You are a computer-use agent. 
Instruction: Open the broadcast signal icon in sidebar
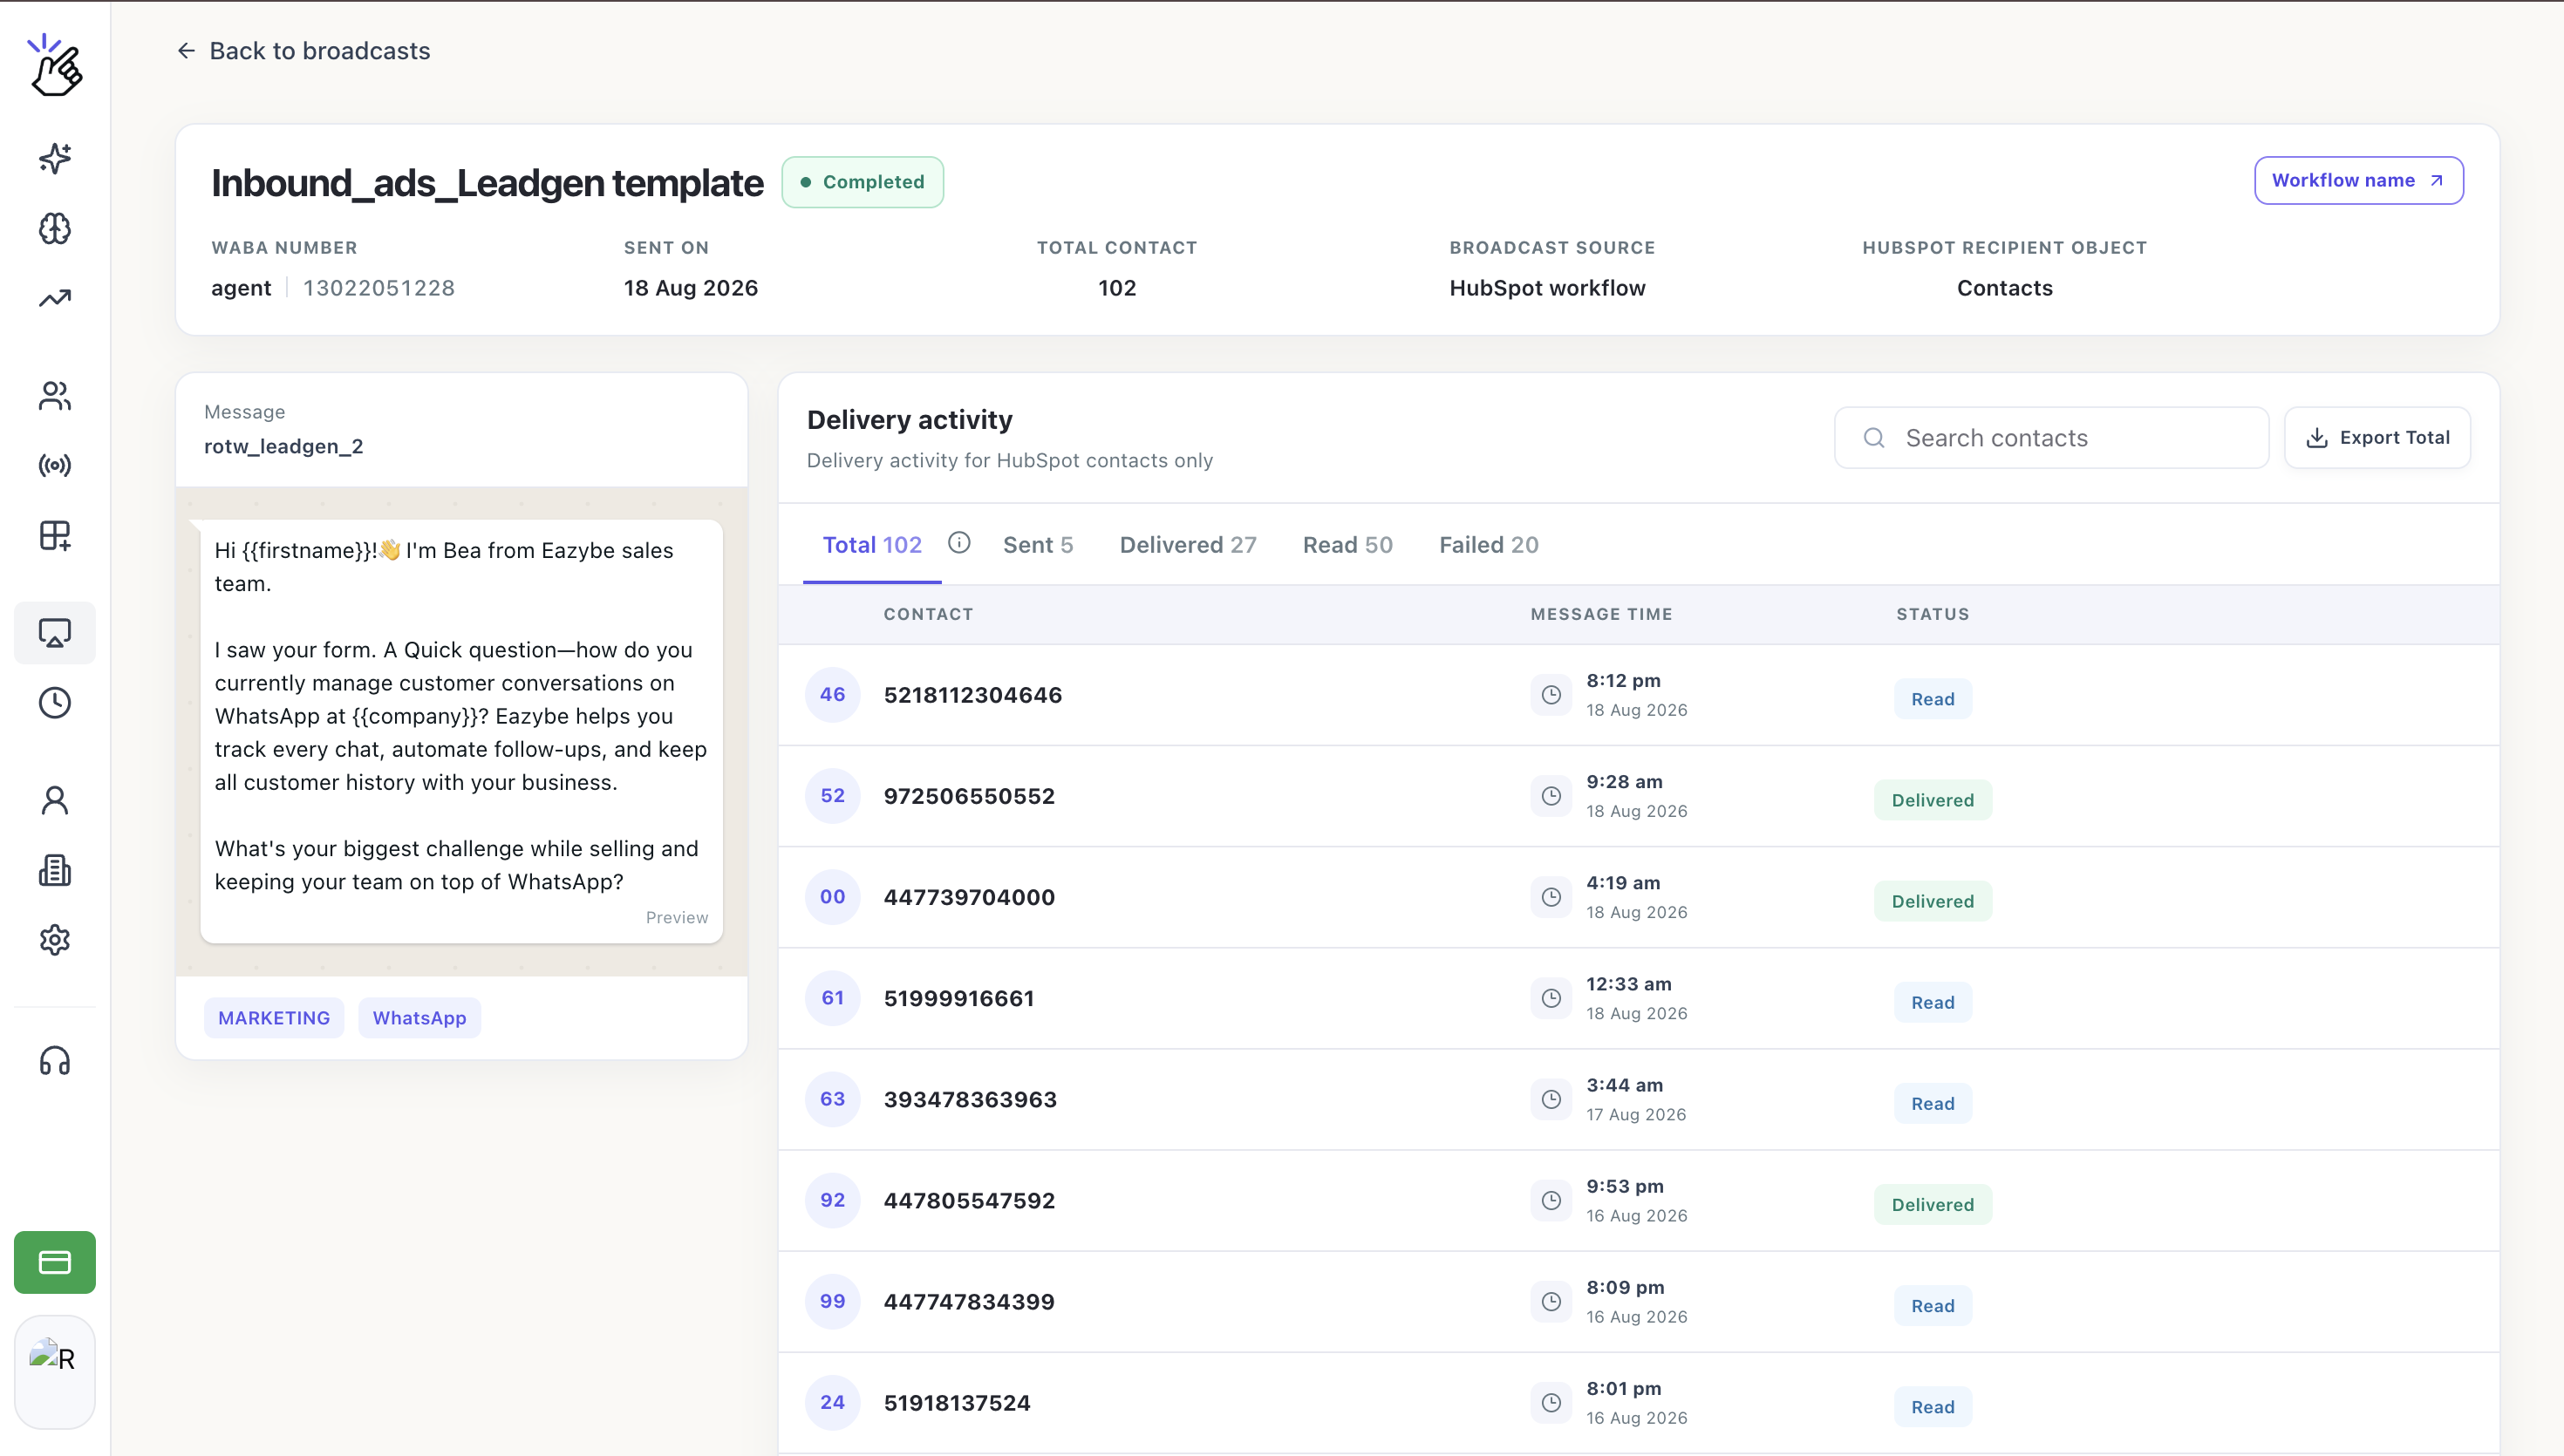click(55, 465)
